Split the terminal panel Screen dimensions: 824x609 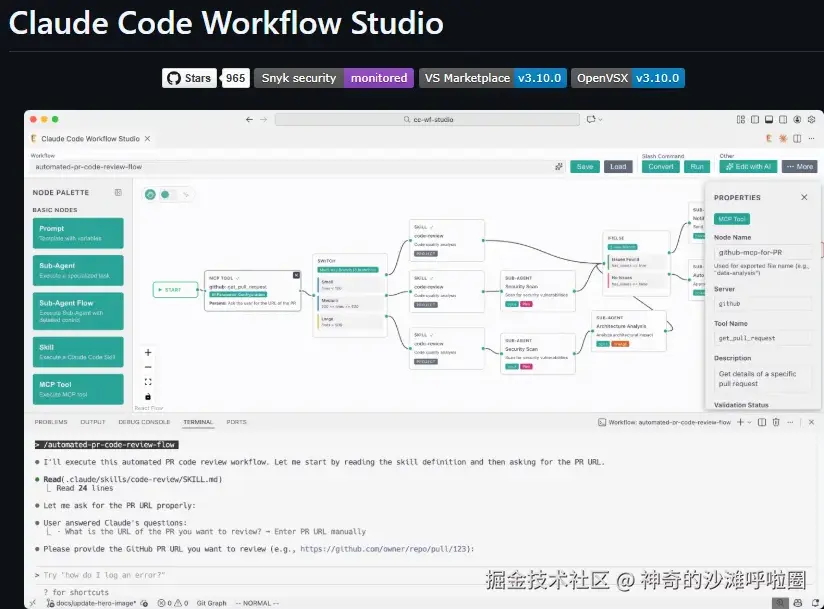point(762,422)
